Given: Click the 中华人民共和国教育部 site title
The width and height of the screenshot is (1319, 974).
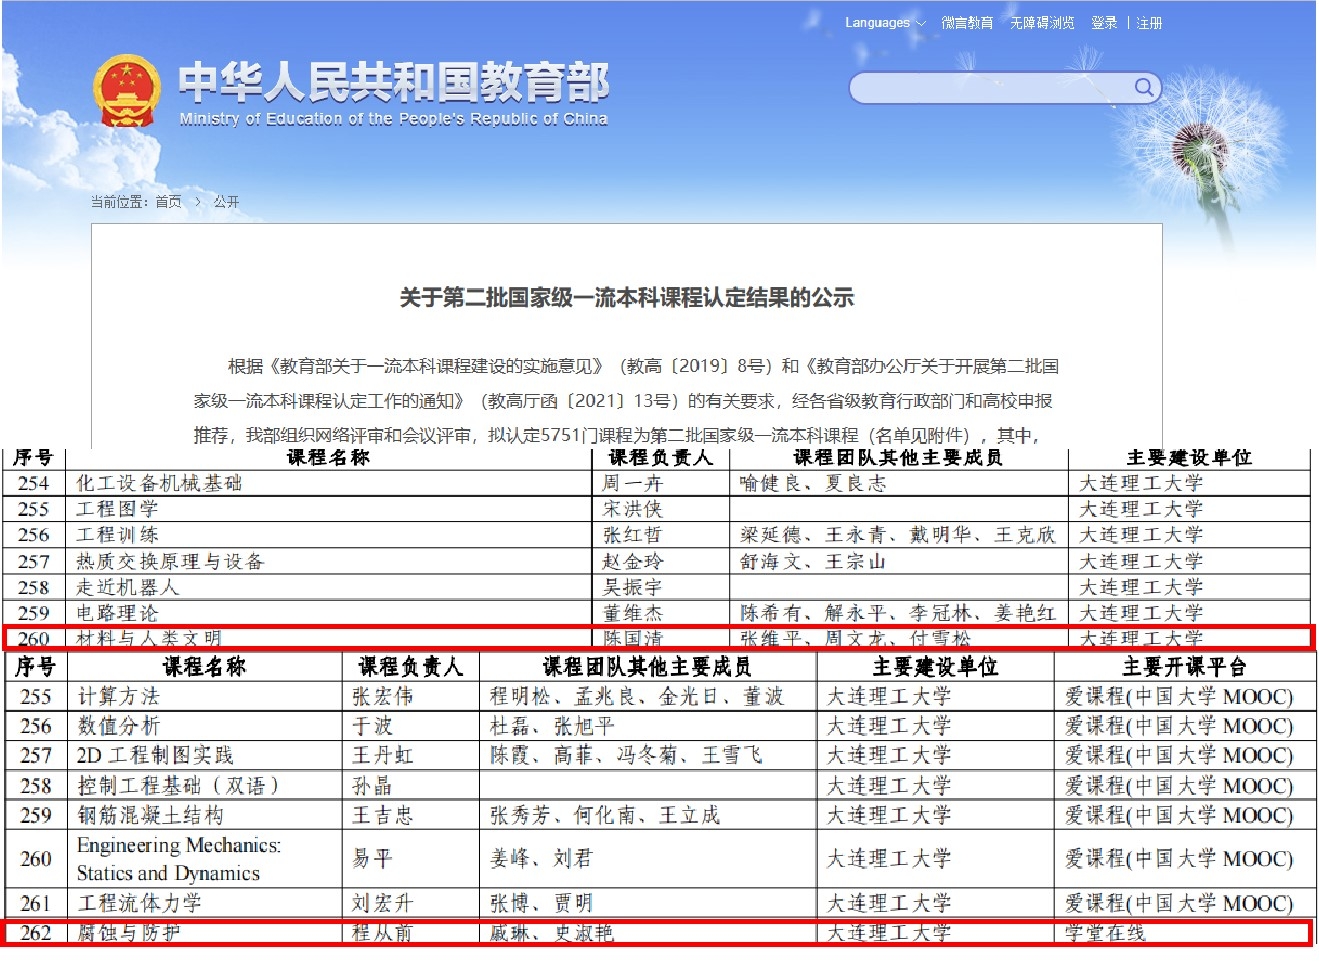Looking at the screenshot, I should (x=393, y=83).
